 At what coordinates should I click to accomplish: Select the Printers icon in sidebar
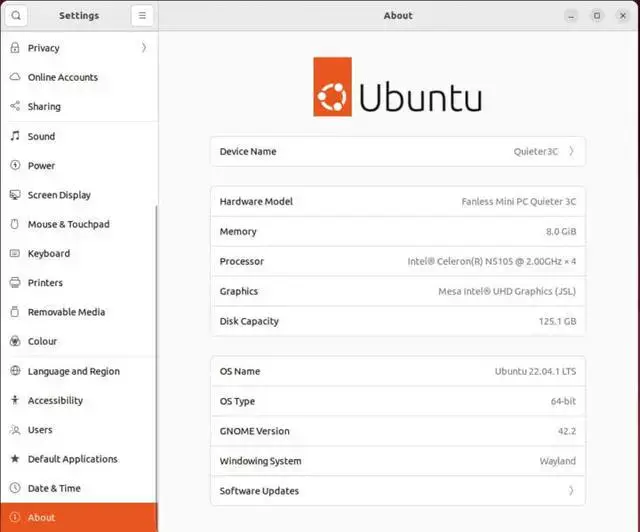pyautogui.click(x=15, y=283)
